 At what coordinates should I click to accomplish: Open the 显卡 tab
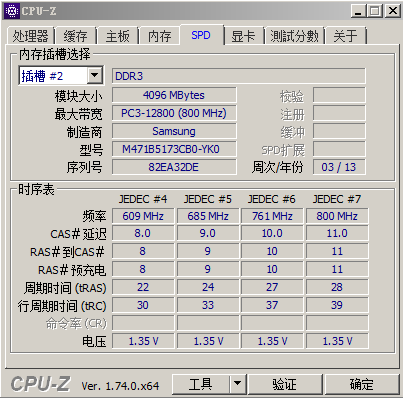point(243,36)
